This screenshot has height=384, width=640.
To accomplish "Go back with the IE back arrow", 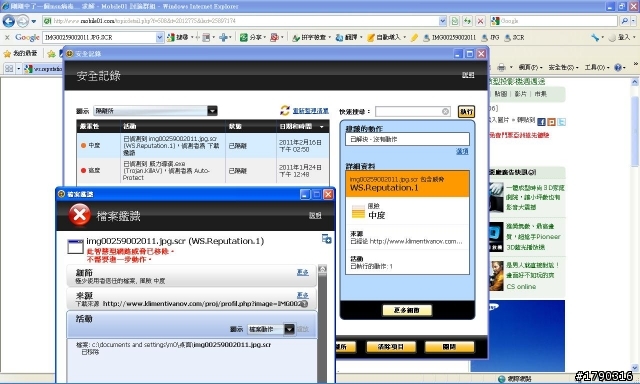I will 9,21.
